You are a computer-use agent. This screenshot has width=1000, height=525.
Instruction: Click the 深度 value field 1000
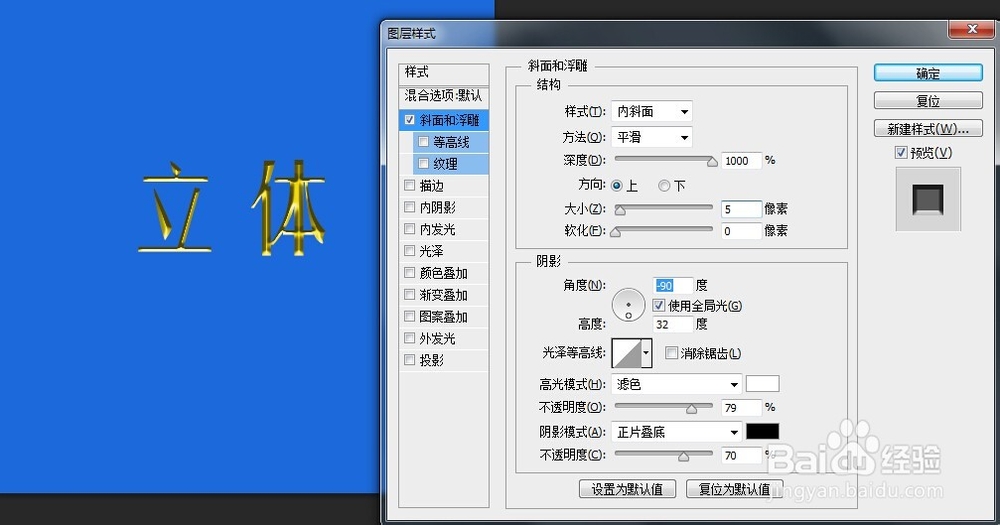coord(742,161)
